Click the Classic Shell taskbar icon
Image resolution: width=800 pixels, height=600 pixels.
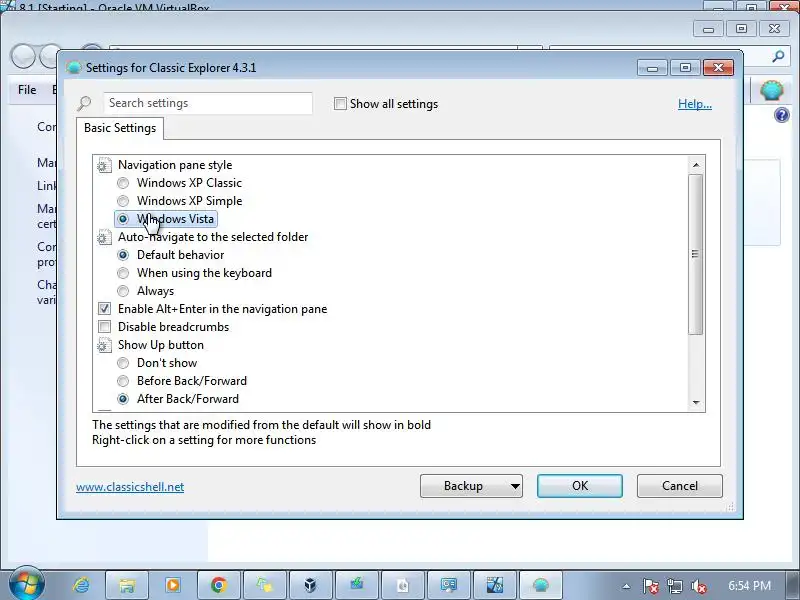(541, 585)
